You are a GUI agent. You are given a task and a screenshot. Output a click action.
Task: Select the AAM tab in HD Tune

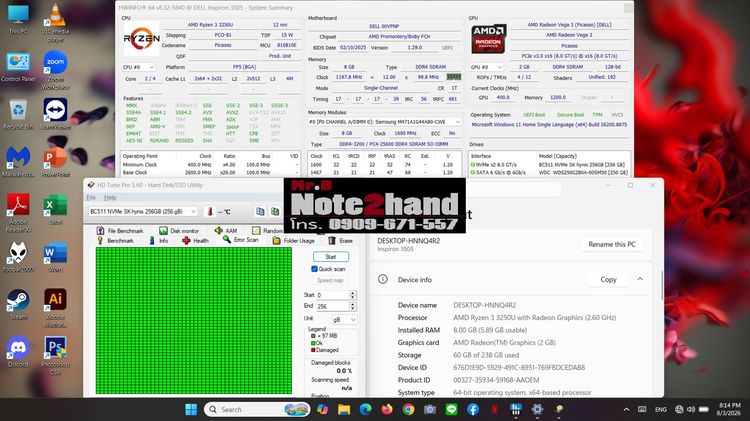pyautogui.click(x=226, y=231)
